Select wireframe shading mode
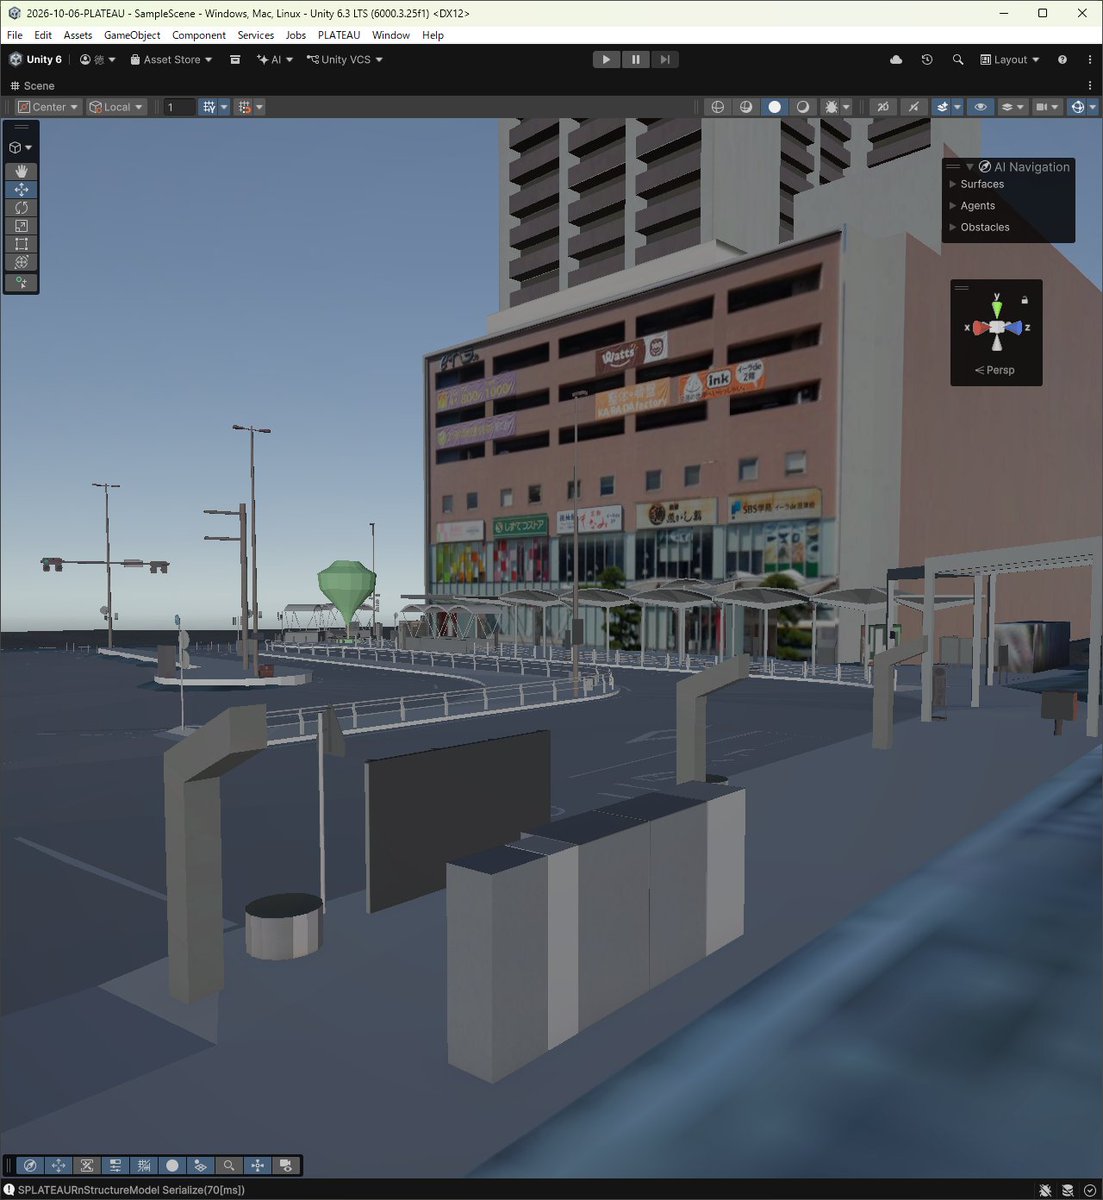1103x1200 pixels. (x=717, y=107)
